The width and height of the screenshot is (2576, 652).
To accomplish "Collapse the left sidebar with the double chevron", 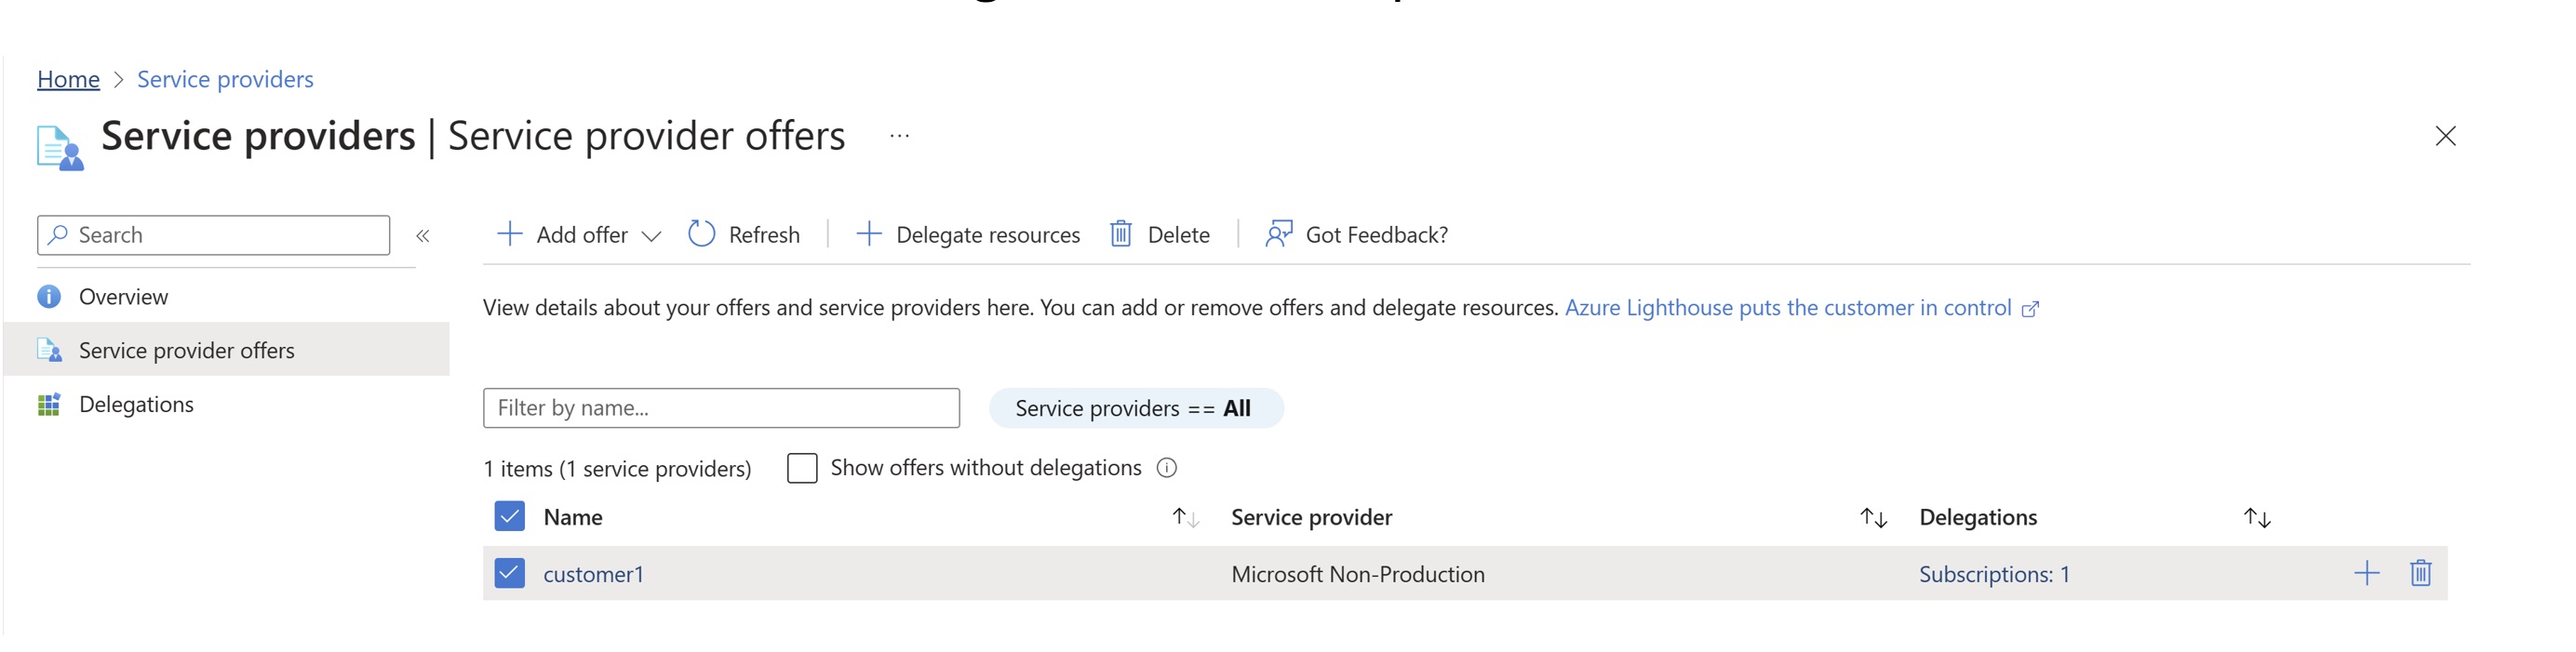I will tap(423, 236).
